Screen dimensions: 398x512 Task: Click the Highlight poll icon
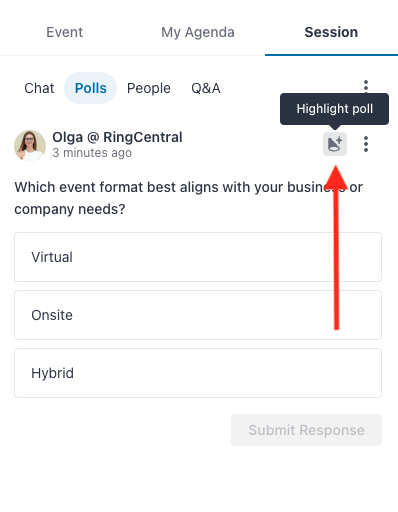point(335,144)
